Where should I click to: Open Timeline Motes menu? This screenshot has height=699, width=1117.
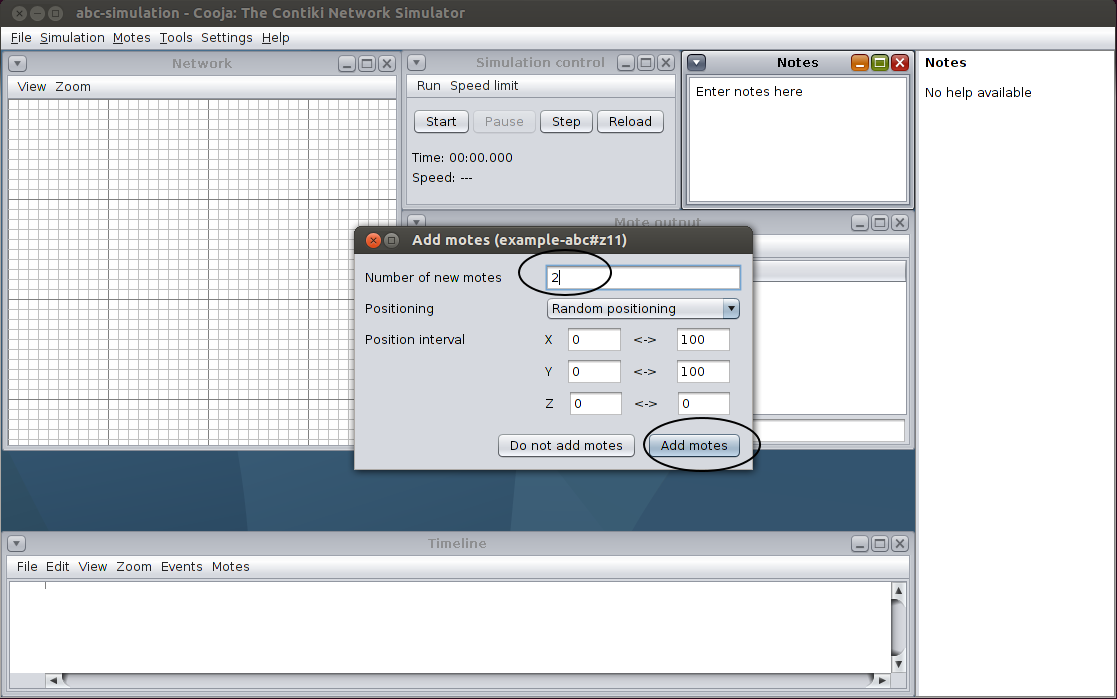(x=230, y=566)
